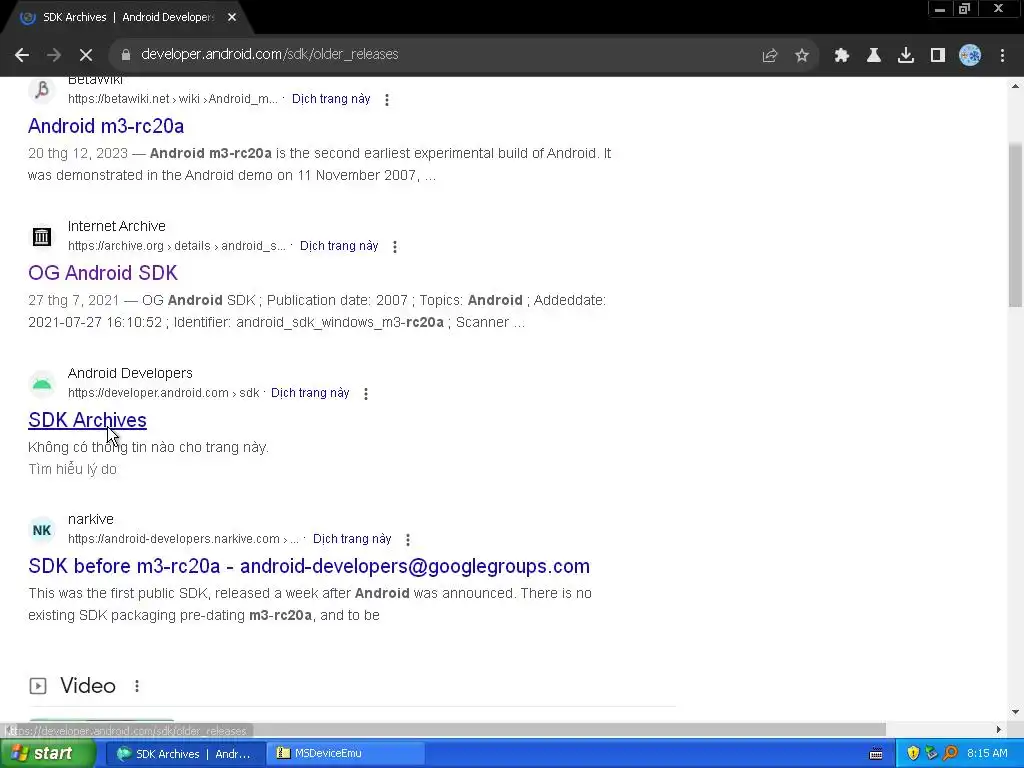This screenshot has height=768, width=1024.
Task: Share this page via the share icon
Action: click(x=770, y=56)
